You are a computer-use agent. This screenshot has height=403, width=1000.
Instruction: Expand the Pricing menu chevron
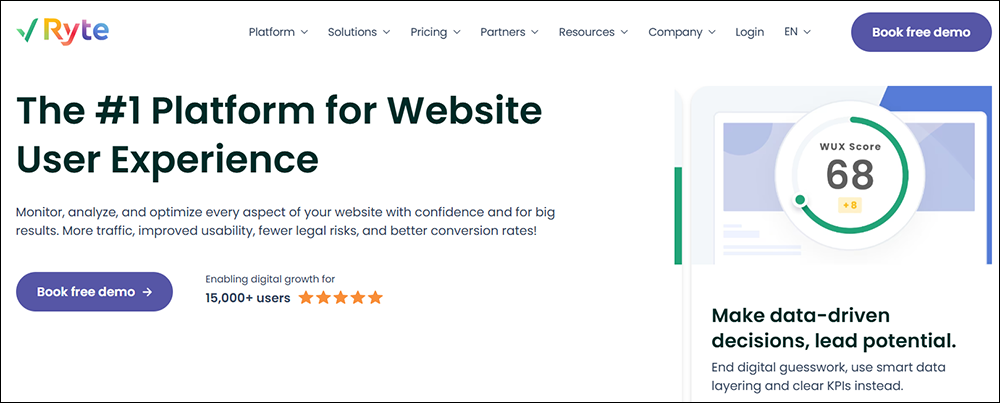pos(456,32)
